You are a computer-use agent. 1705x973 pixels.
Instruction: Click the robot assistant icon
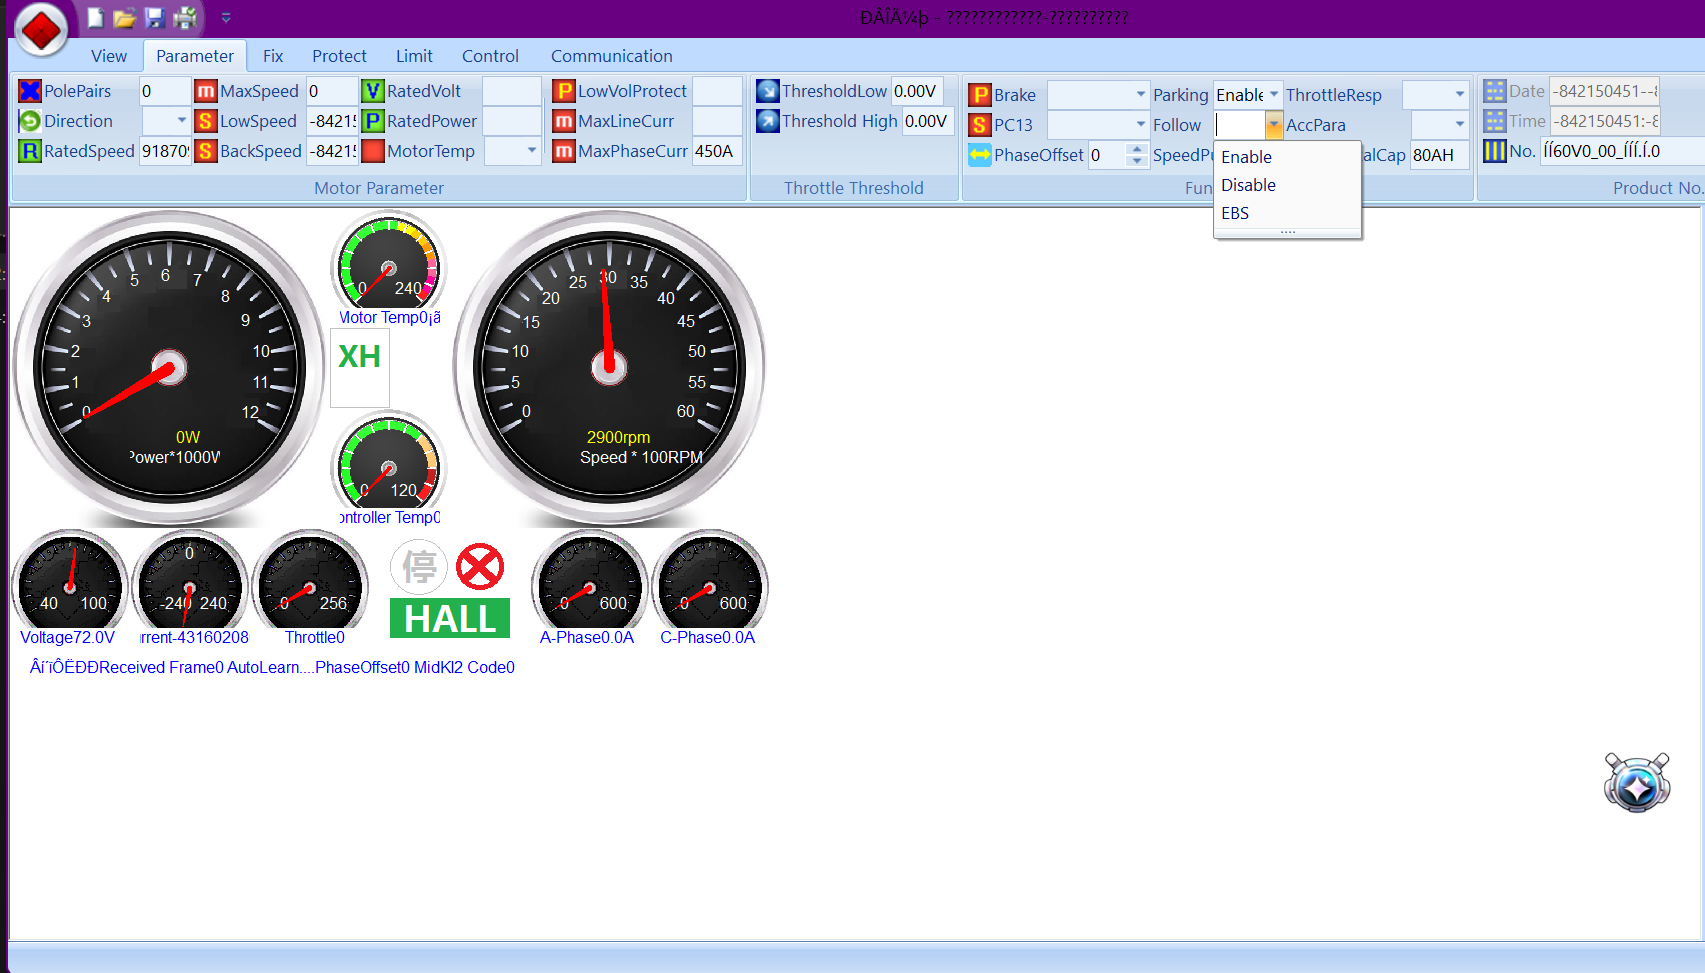click(1636, 782)
